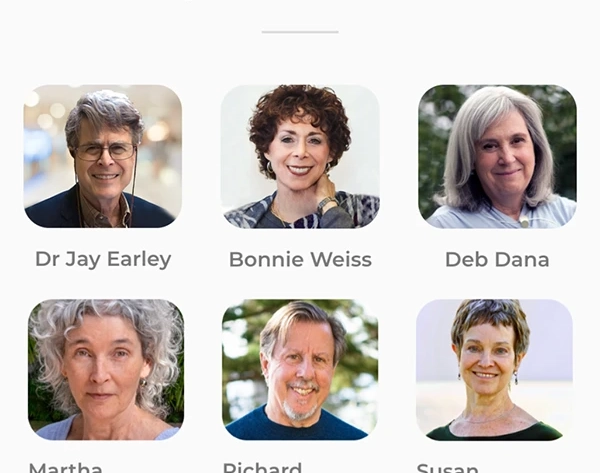Tap Deb Dana's photo tile
Viewport: 600px width, 473px height.
click(x=497, y=156)
